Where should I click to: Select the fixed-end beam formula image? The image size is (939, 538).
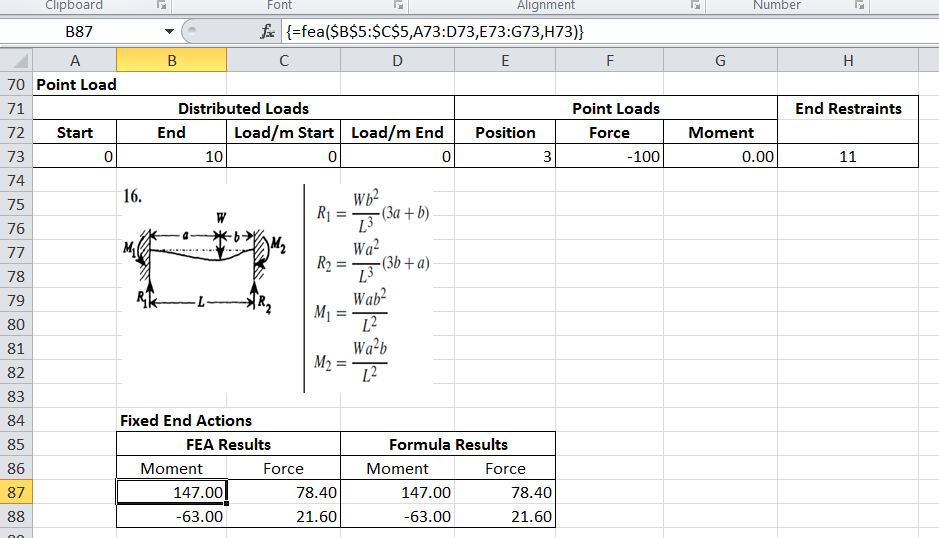277,288
